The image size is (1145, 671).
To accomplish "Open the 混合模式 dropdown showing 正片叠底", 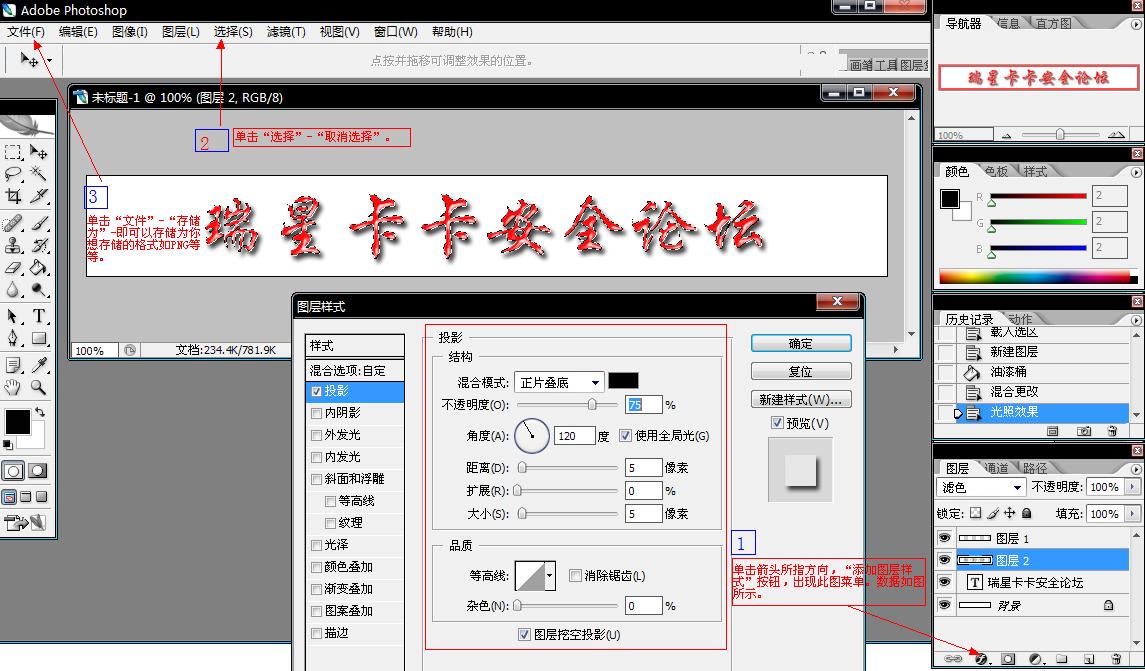I will click(x=559, y=382).
